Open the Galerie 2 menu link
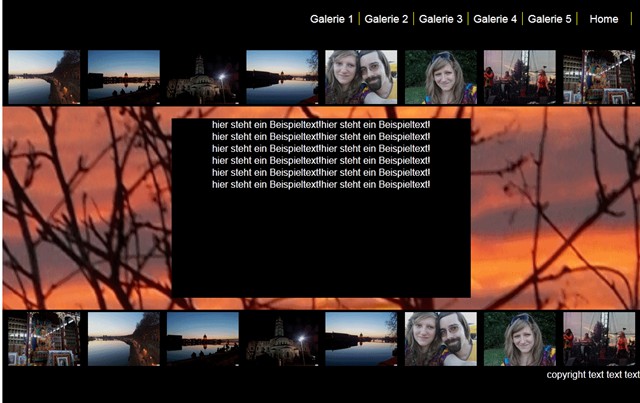 (386, 19)
